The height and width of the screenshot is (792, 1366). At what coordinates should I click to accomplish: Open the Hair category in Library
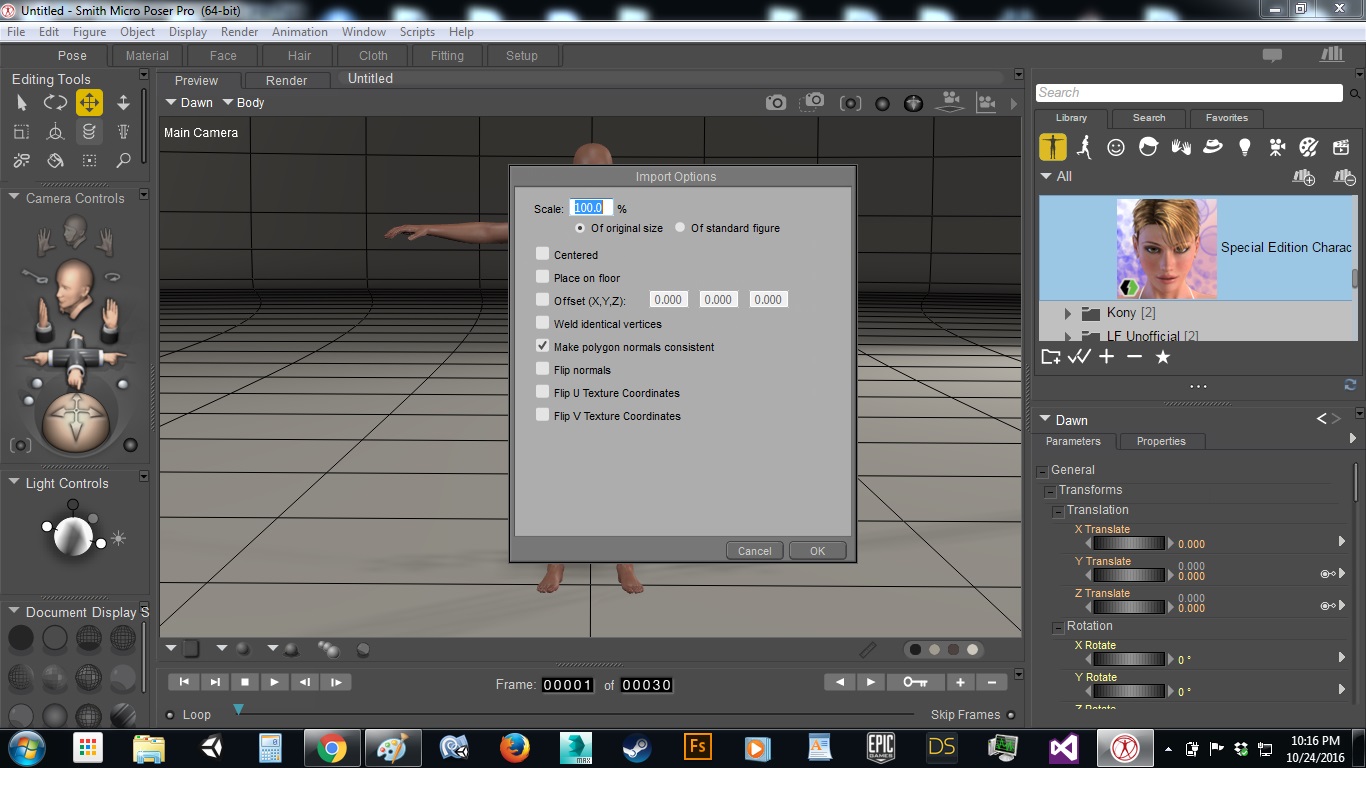1148,147
